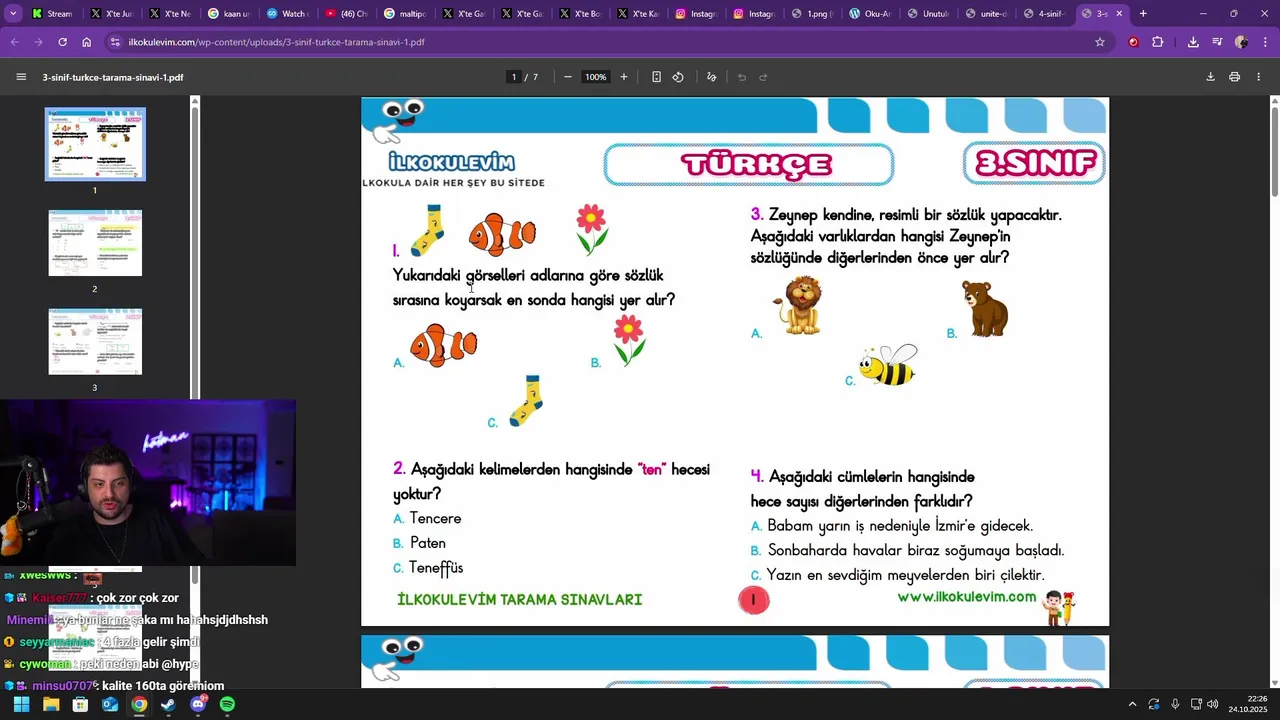Expand the hidden tray icons chevron
Image resolution: width=1280 pixels, height=720 pixels.
click(x=1132, y=704)
